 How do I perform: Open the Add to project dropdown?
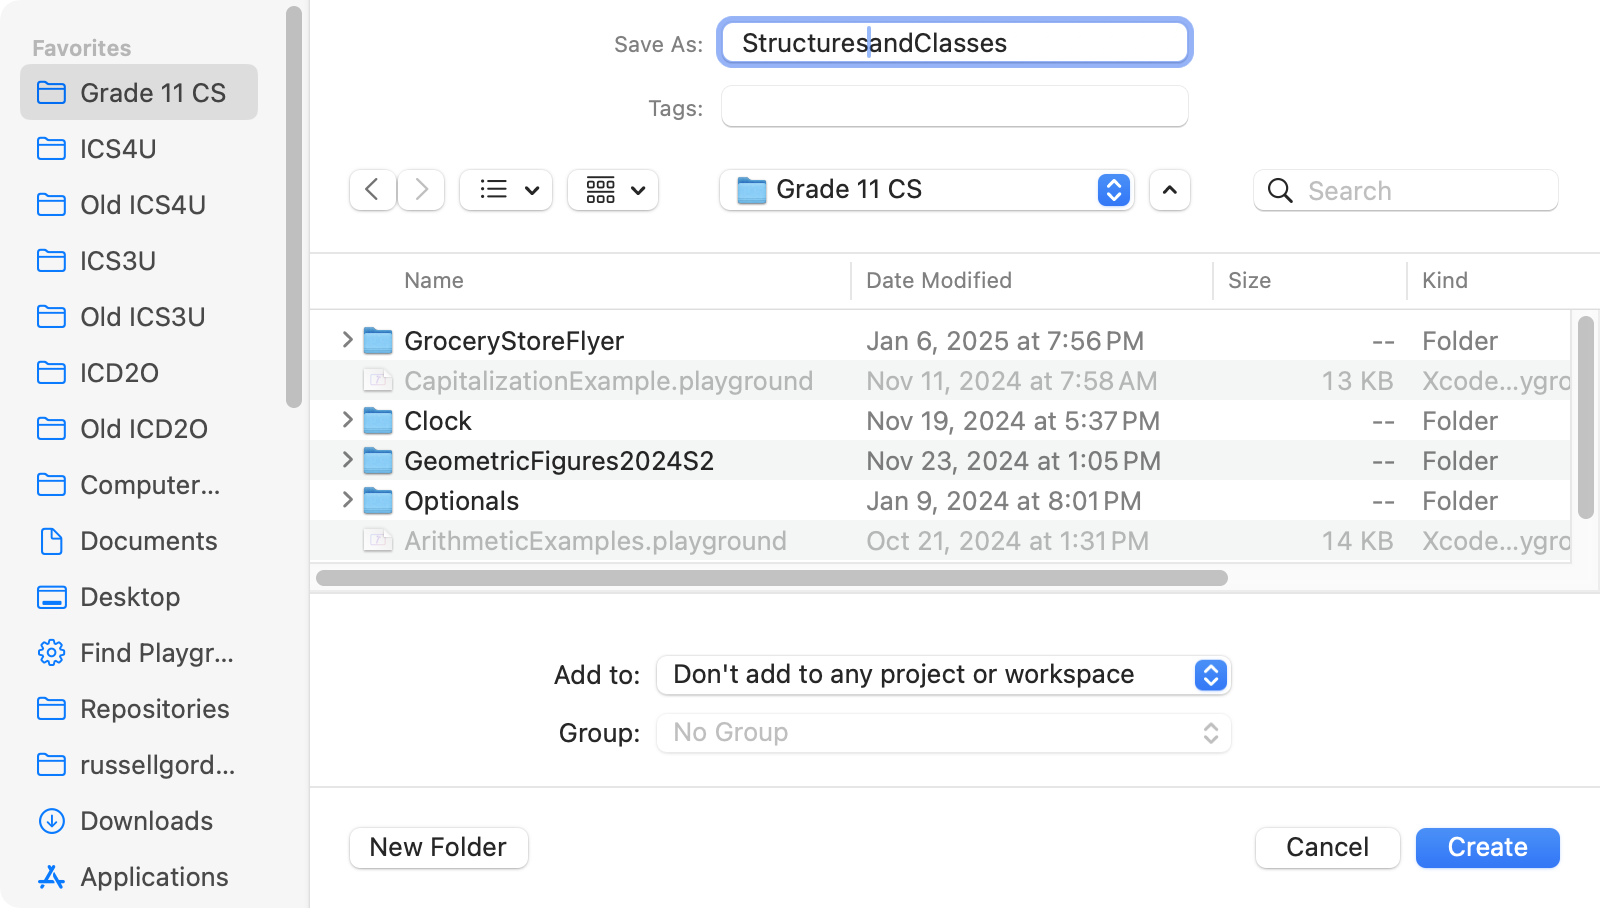pyautogui.click(x=942, y=675)
